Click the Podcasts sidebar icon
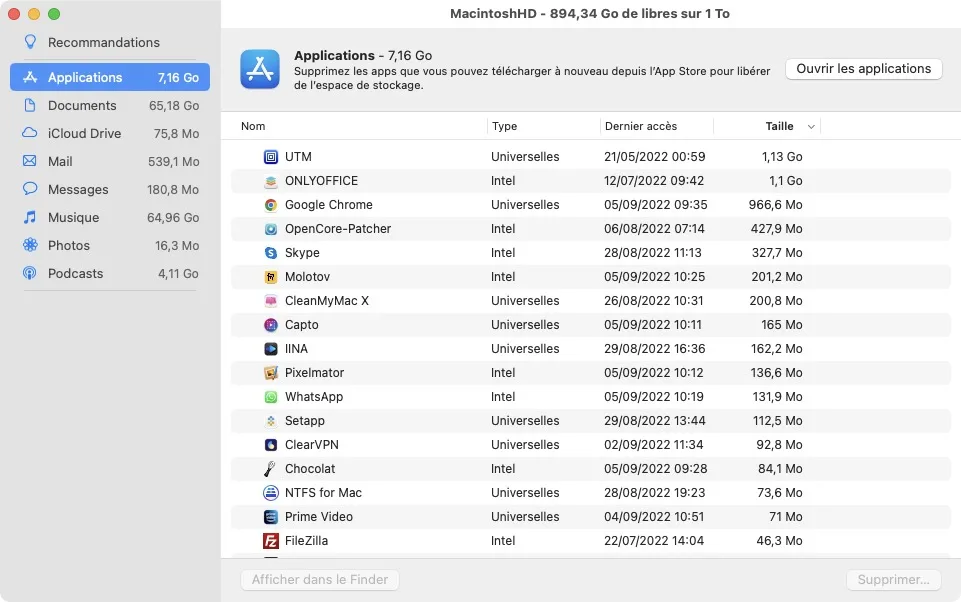Screen dimensions: 961x602 click(29, 273)
